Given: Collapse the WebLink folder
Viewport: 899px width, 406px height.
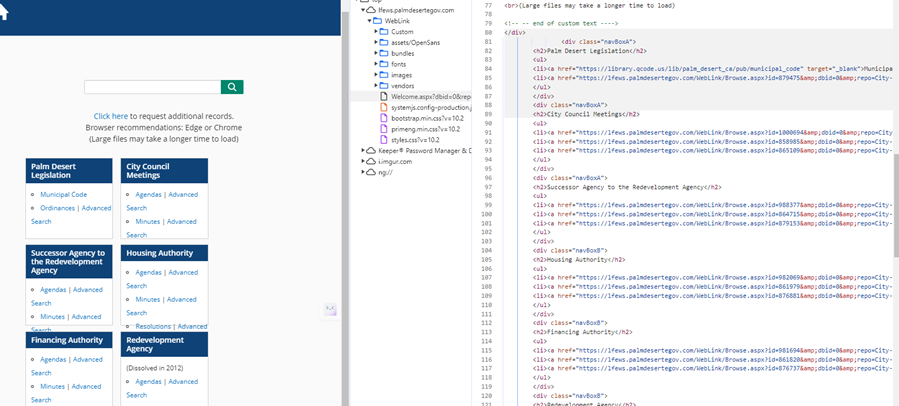Looking at the screenshot, I should coord(368,21).
